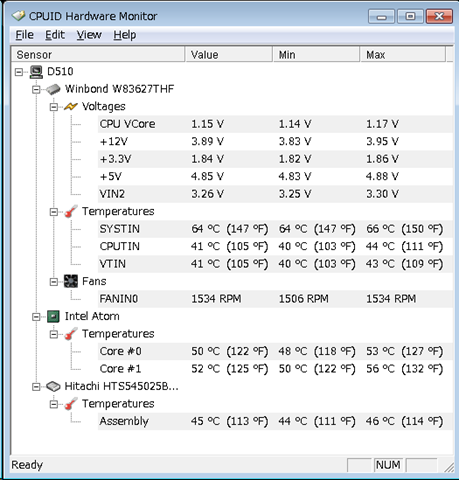This screenshot has height=480, width=459.
Task: Minimize the Hardware Monitor window
Action: point(382,16)
